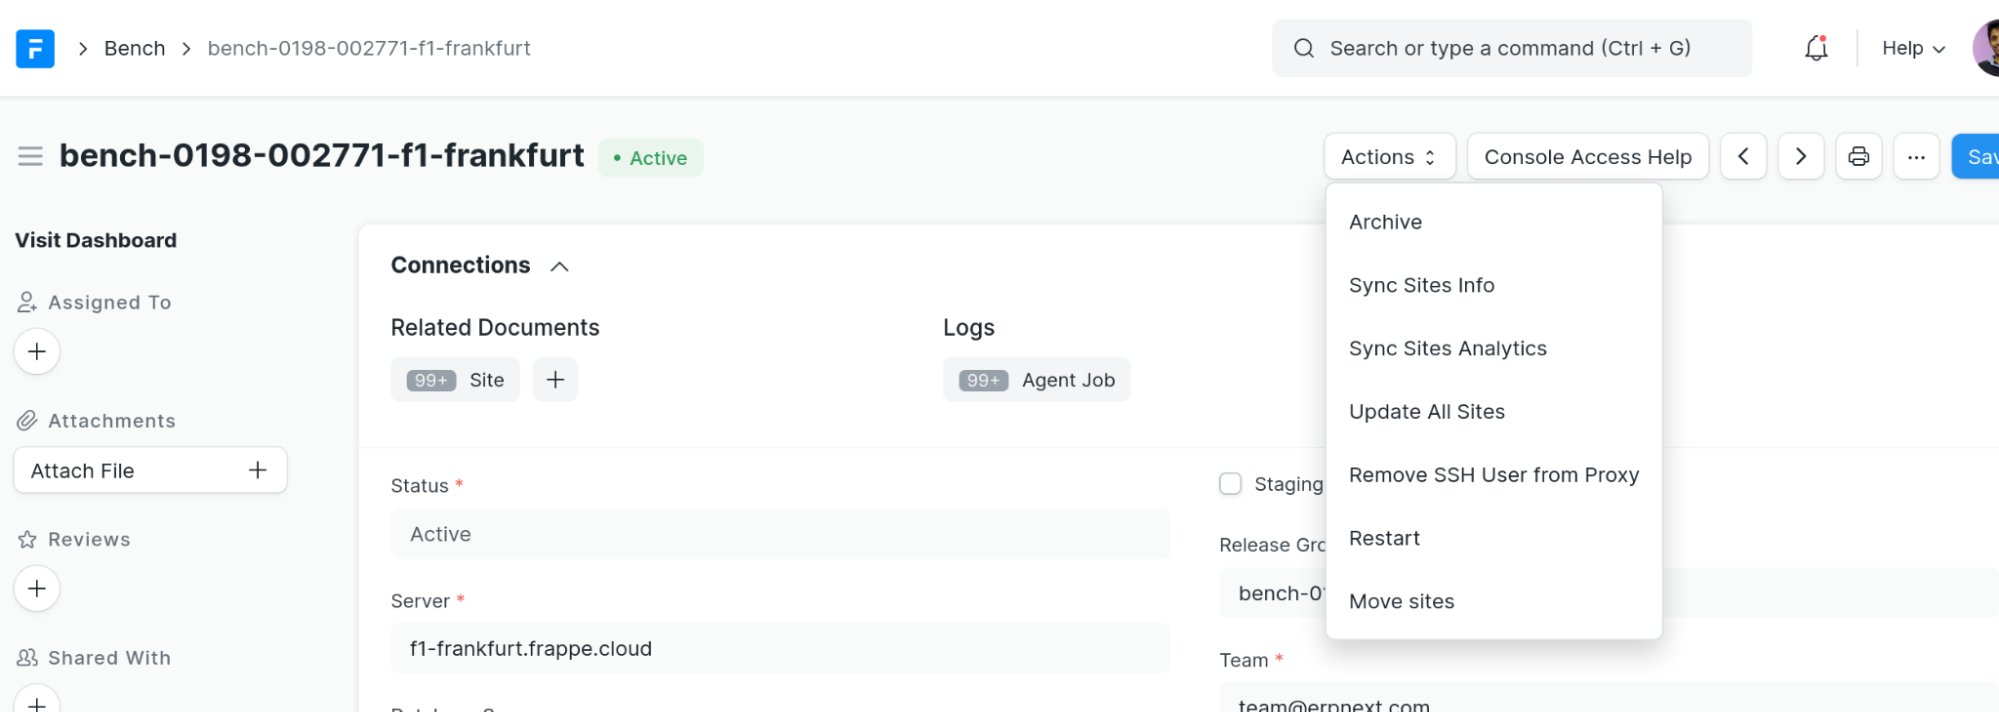Image resolution: width=1999 pixels, height=712 pixels.
Task: Click the search command bar
Action: [x=1510, y=48]
